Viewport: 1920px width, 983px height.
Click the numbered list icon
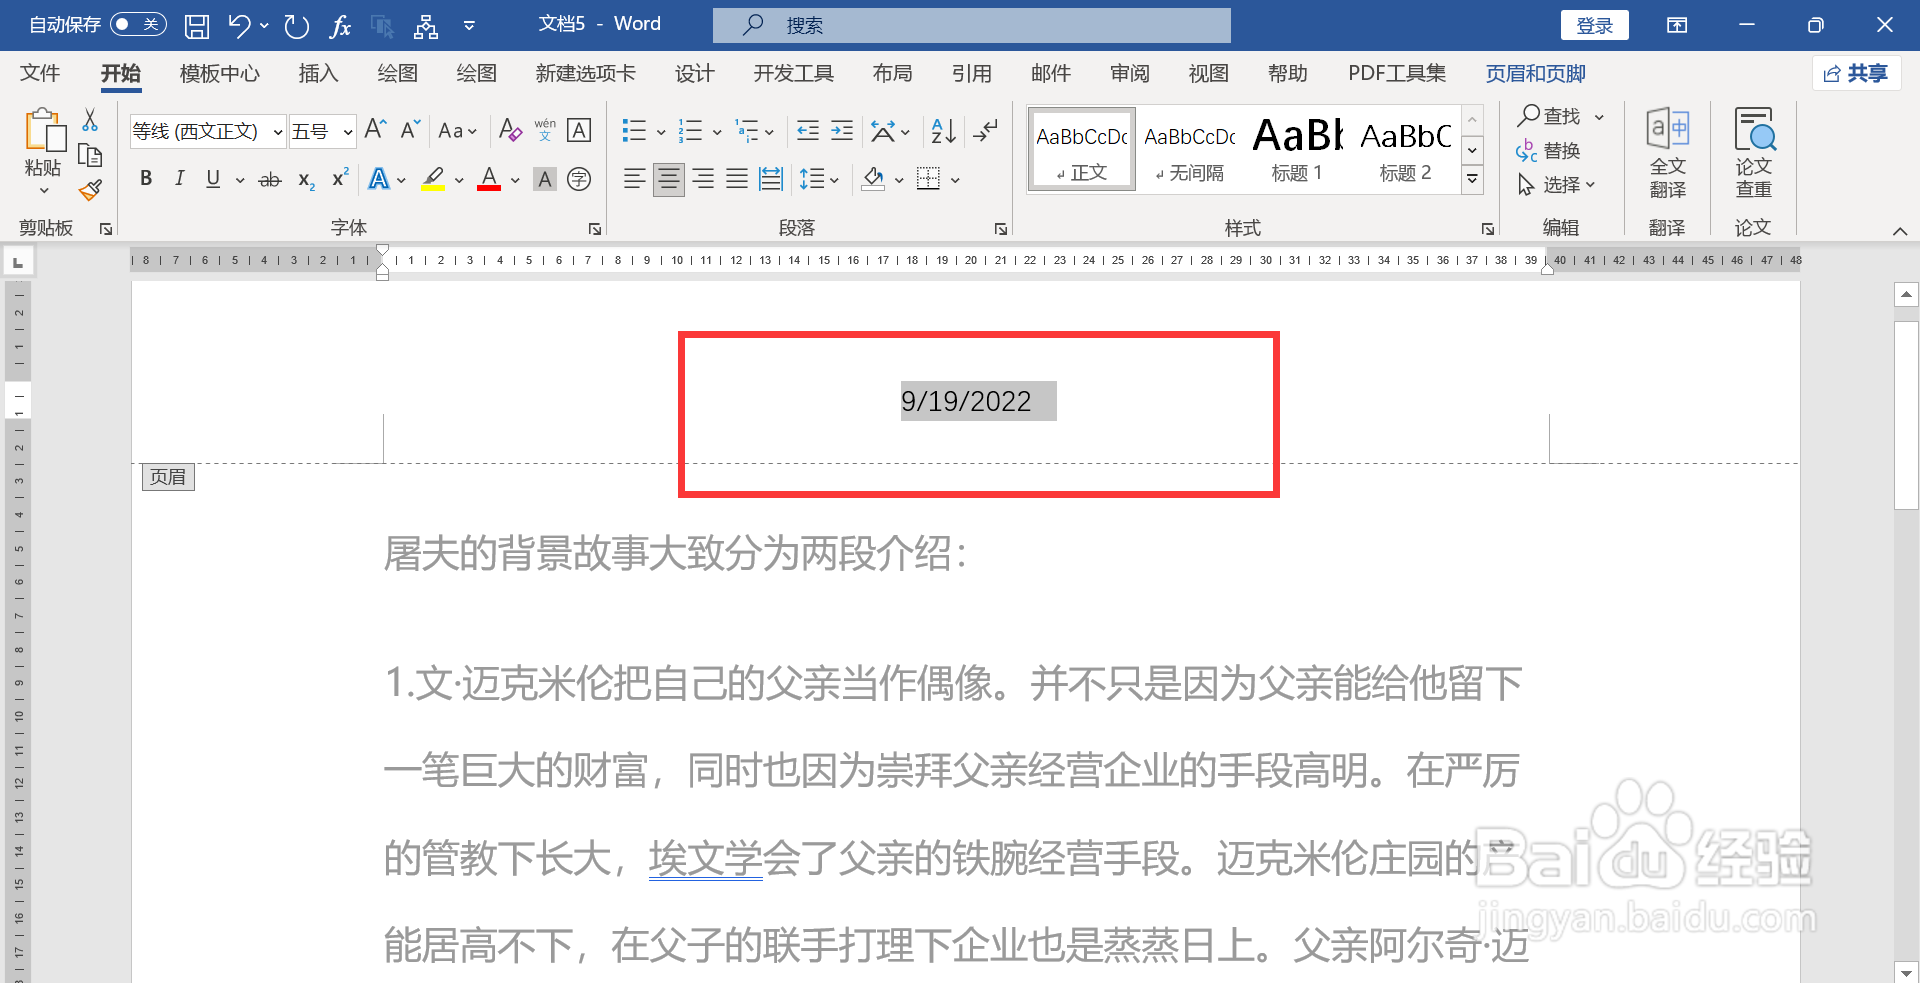pyautogui.click(x=690, y=130)
